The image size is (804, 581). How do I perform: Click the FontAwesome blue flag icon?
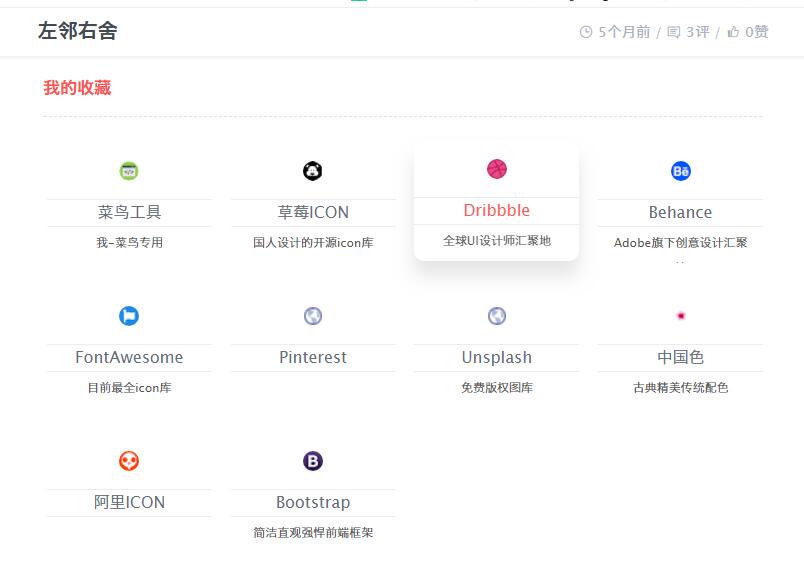tap(129, 316)
